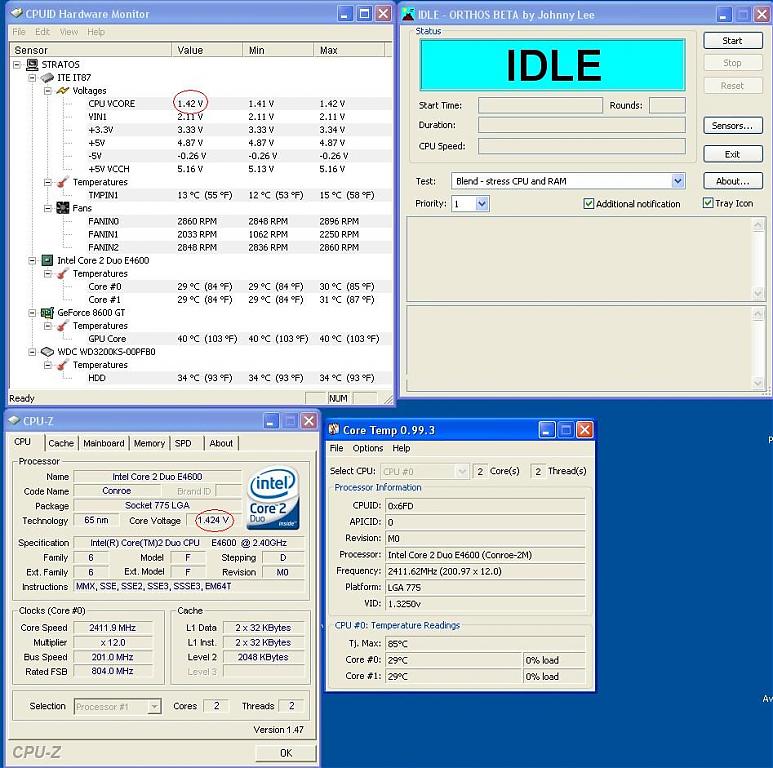Click the OK button in CPU-Z
The width and height of the screenshot is (773, 768).
coord(286,753)
